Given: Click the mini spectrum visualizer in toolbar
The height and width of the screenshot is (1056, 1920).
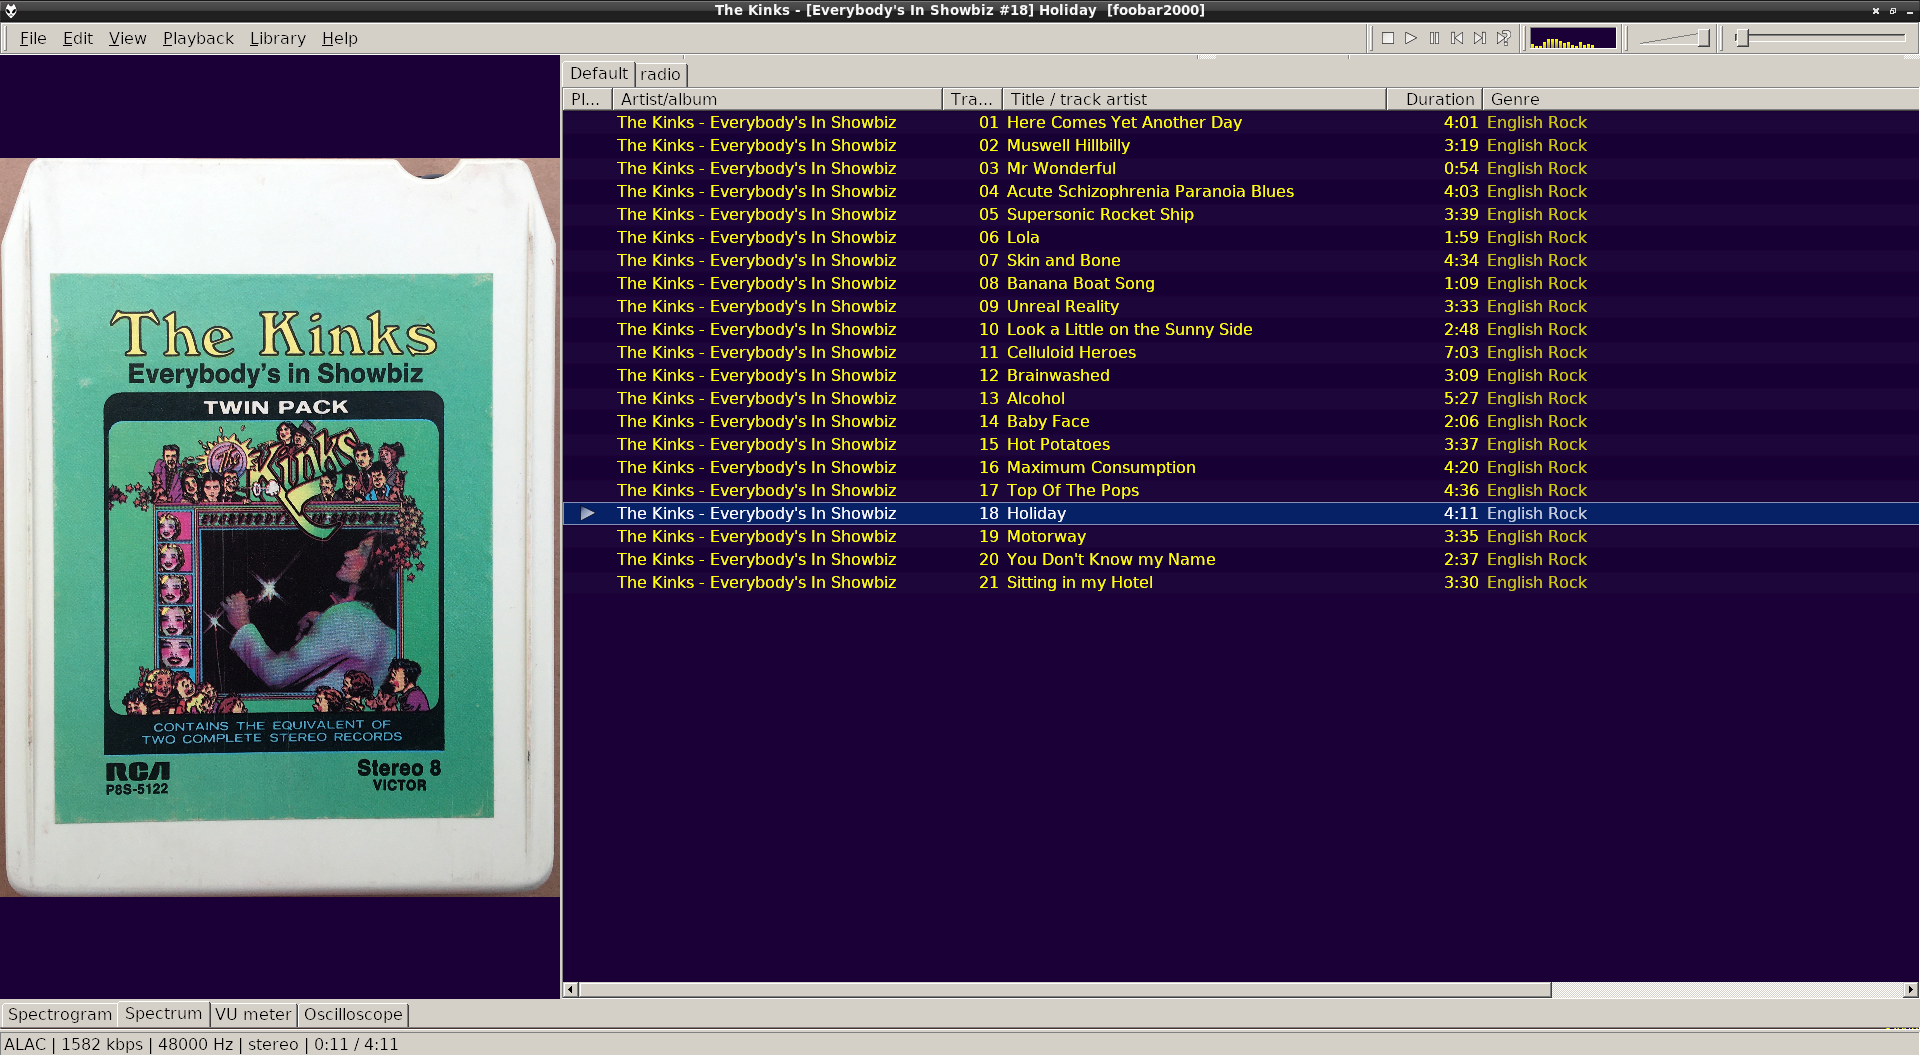Looking at the screenshot, I should (1573, 38).
